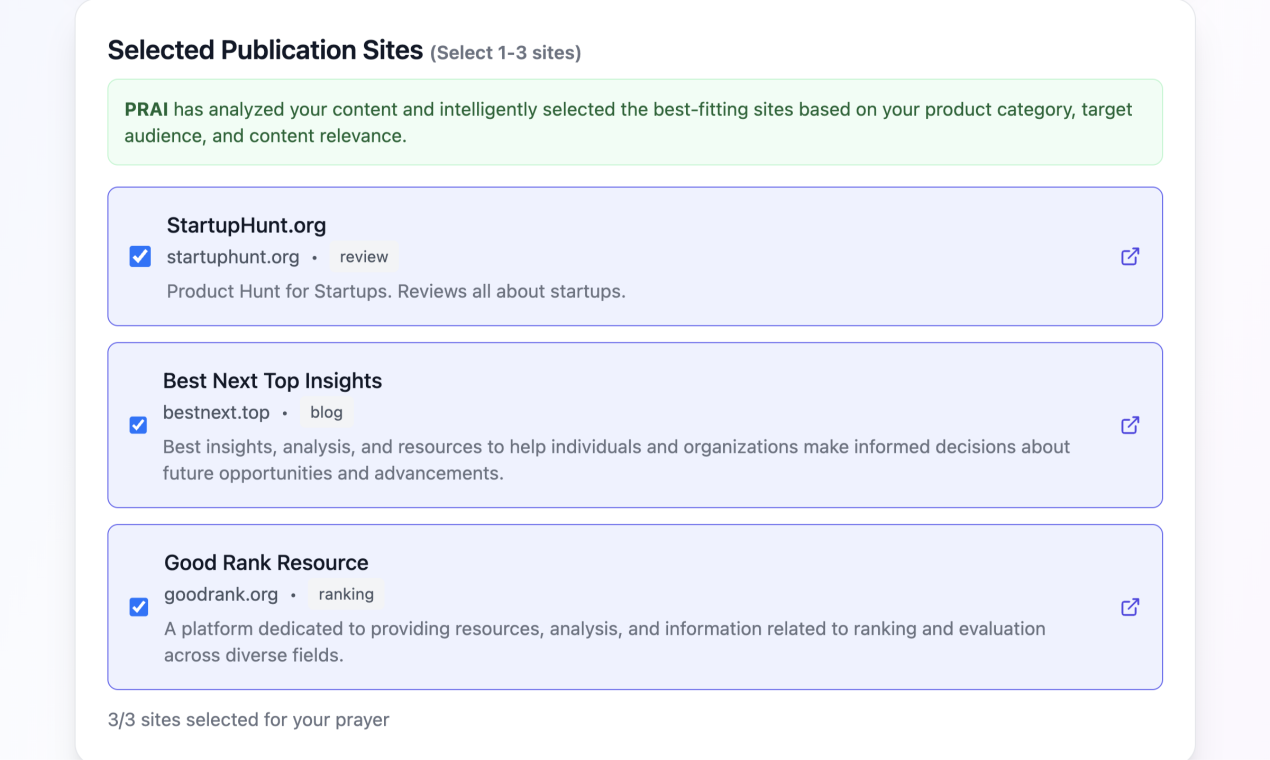1270x760 pixels.
Task: Click the startuphunt.org domain text
Action: (x=233, y=257)
